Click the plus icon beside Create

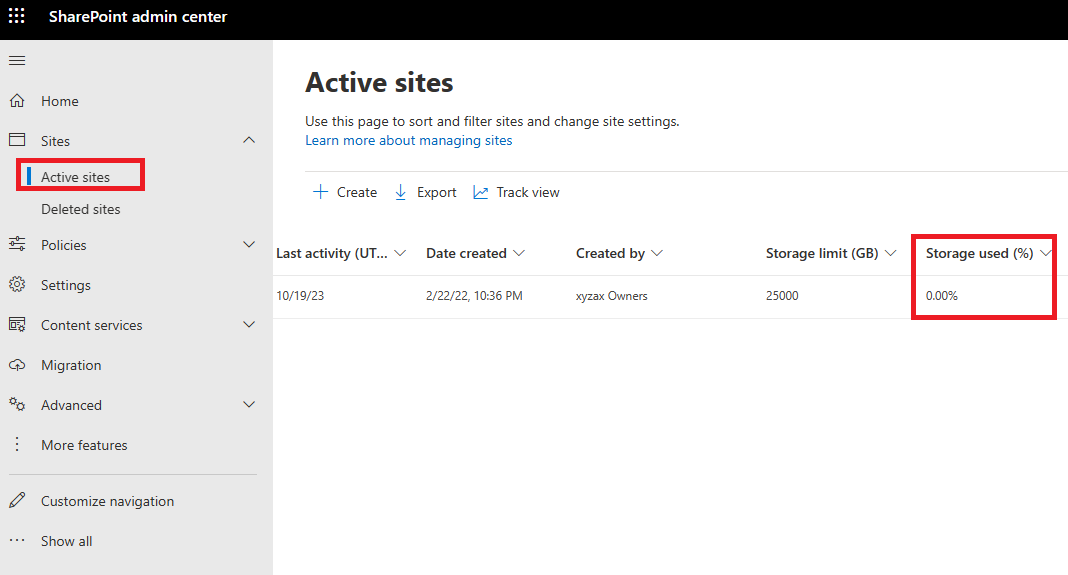coord(319,192)
